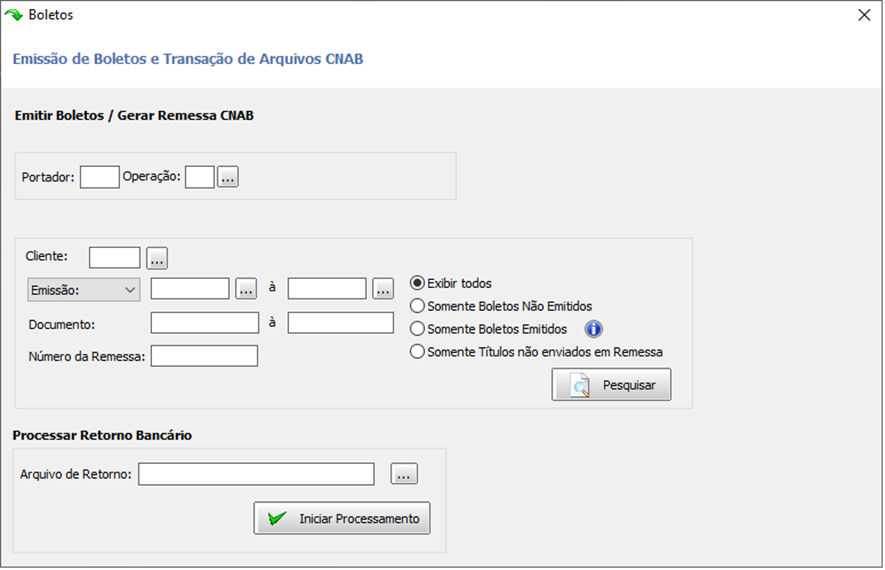The width and height of the screenshot is (885, 570).
Task: Open the start date picker ellipsis button
Action: click(x=246, y=289)
